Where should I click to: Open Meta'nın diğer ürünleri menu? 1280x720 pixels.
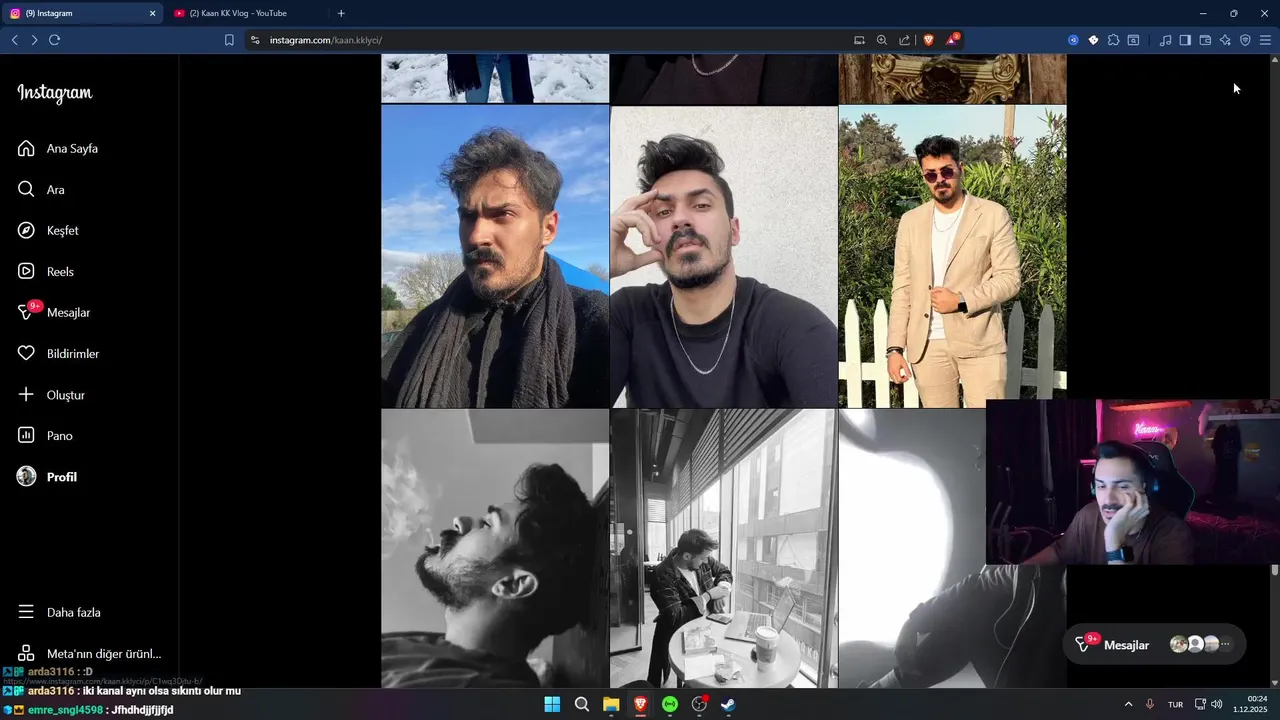pos(89,653)
